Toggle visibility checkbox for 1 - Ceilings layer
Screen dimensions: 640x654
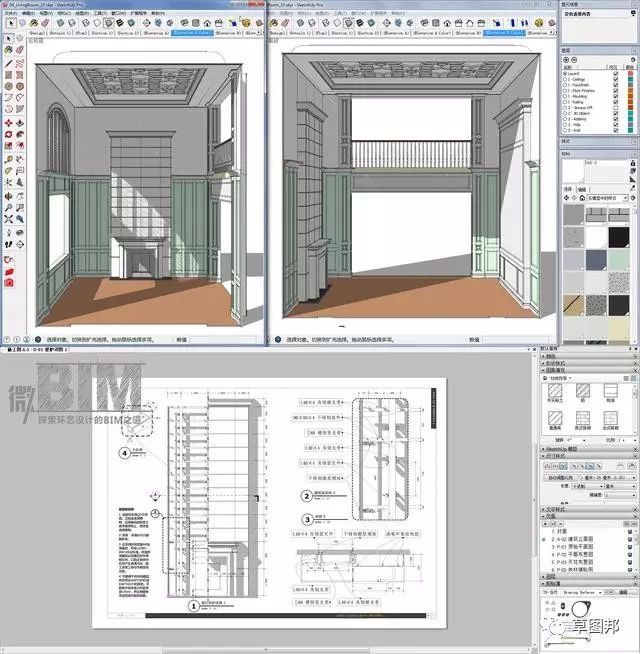pos(616,80)
